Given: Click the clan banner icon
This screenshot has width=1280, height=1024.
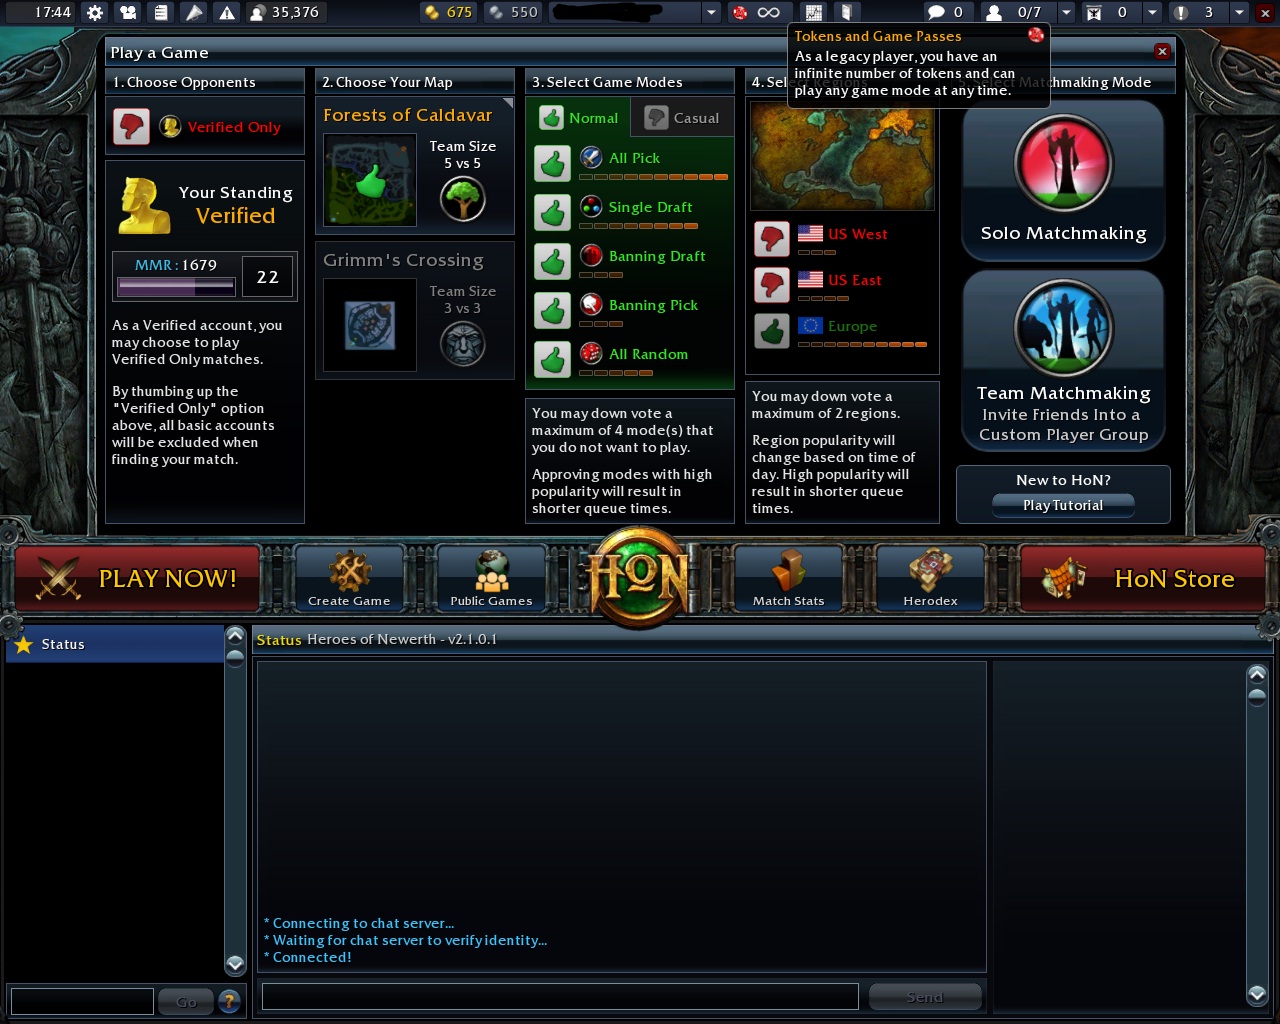Looking at the screenshot, I should click(1094, 13).
